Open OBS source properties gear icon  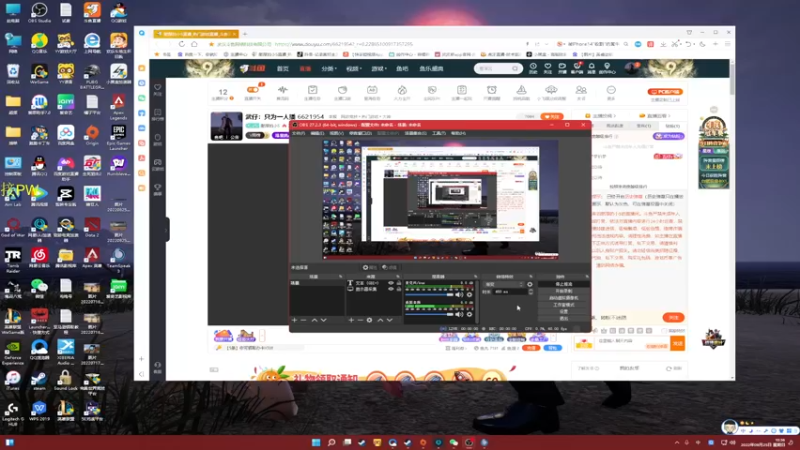(x=369, y=320)
